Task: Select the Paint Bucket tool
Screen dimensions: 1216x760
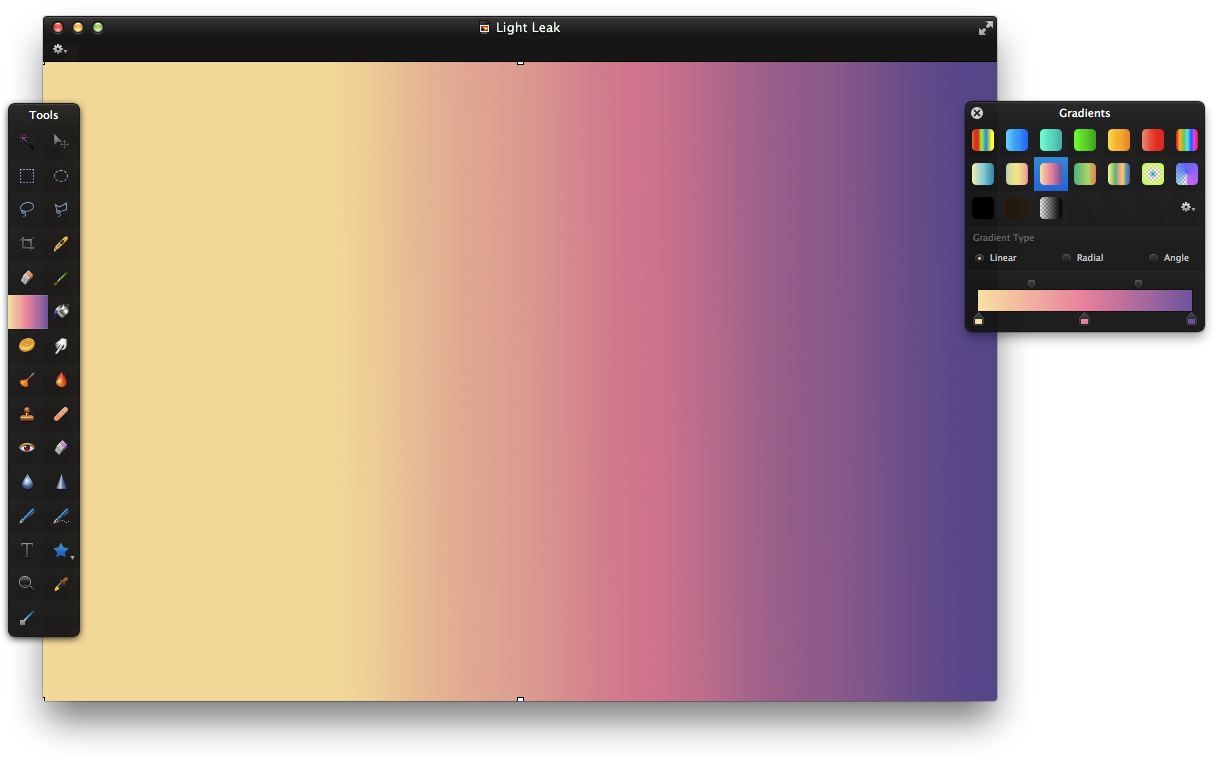Action: (61, 312)
